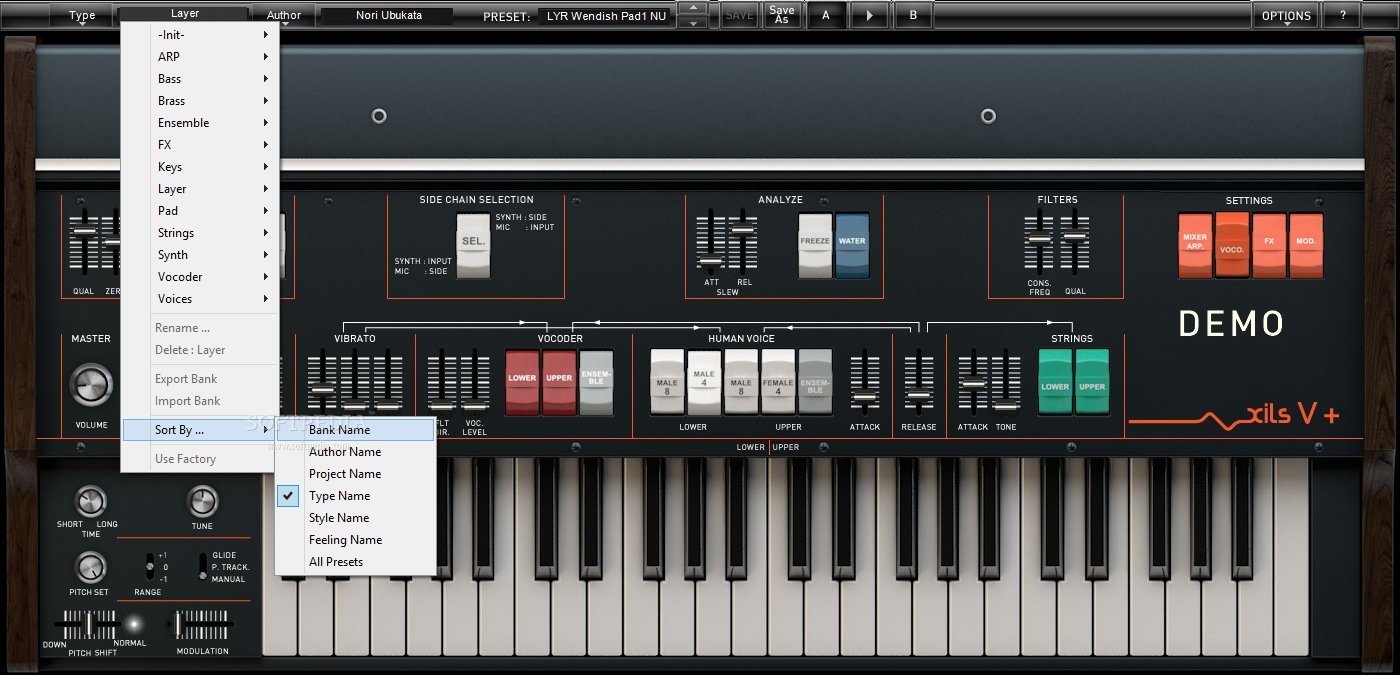Open the LYR Wendish Pad1 NU preset list
Viewport: 1400px width, 675px height.
point(606,16)
